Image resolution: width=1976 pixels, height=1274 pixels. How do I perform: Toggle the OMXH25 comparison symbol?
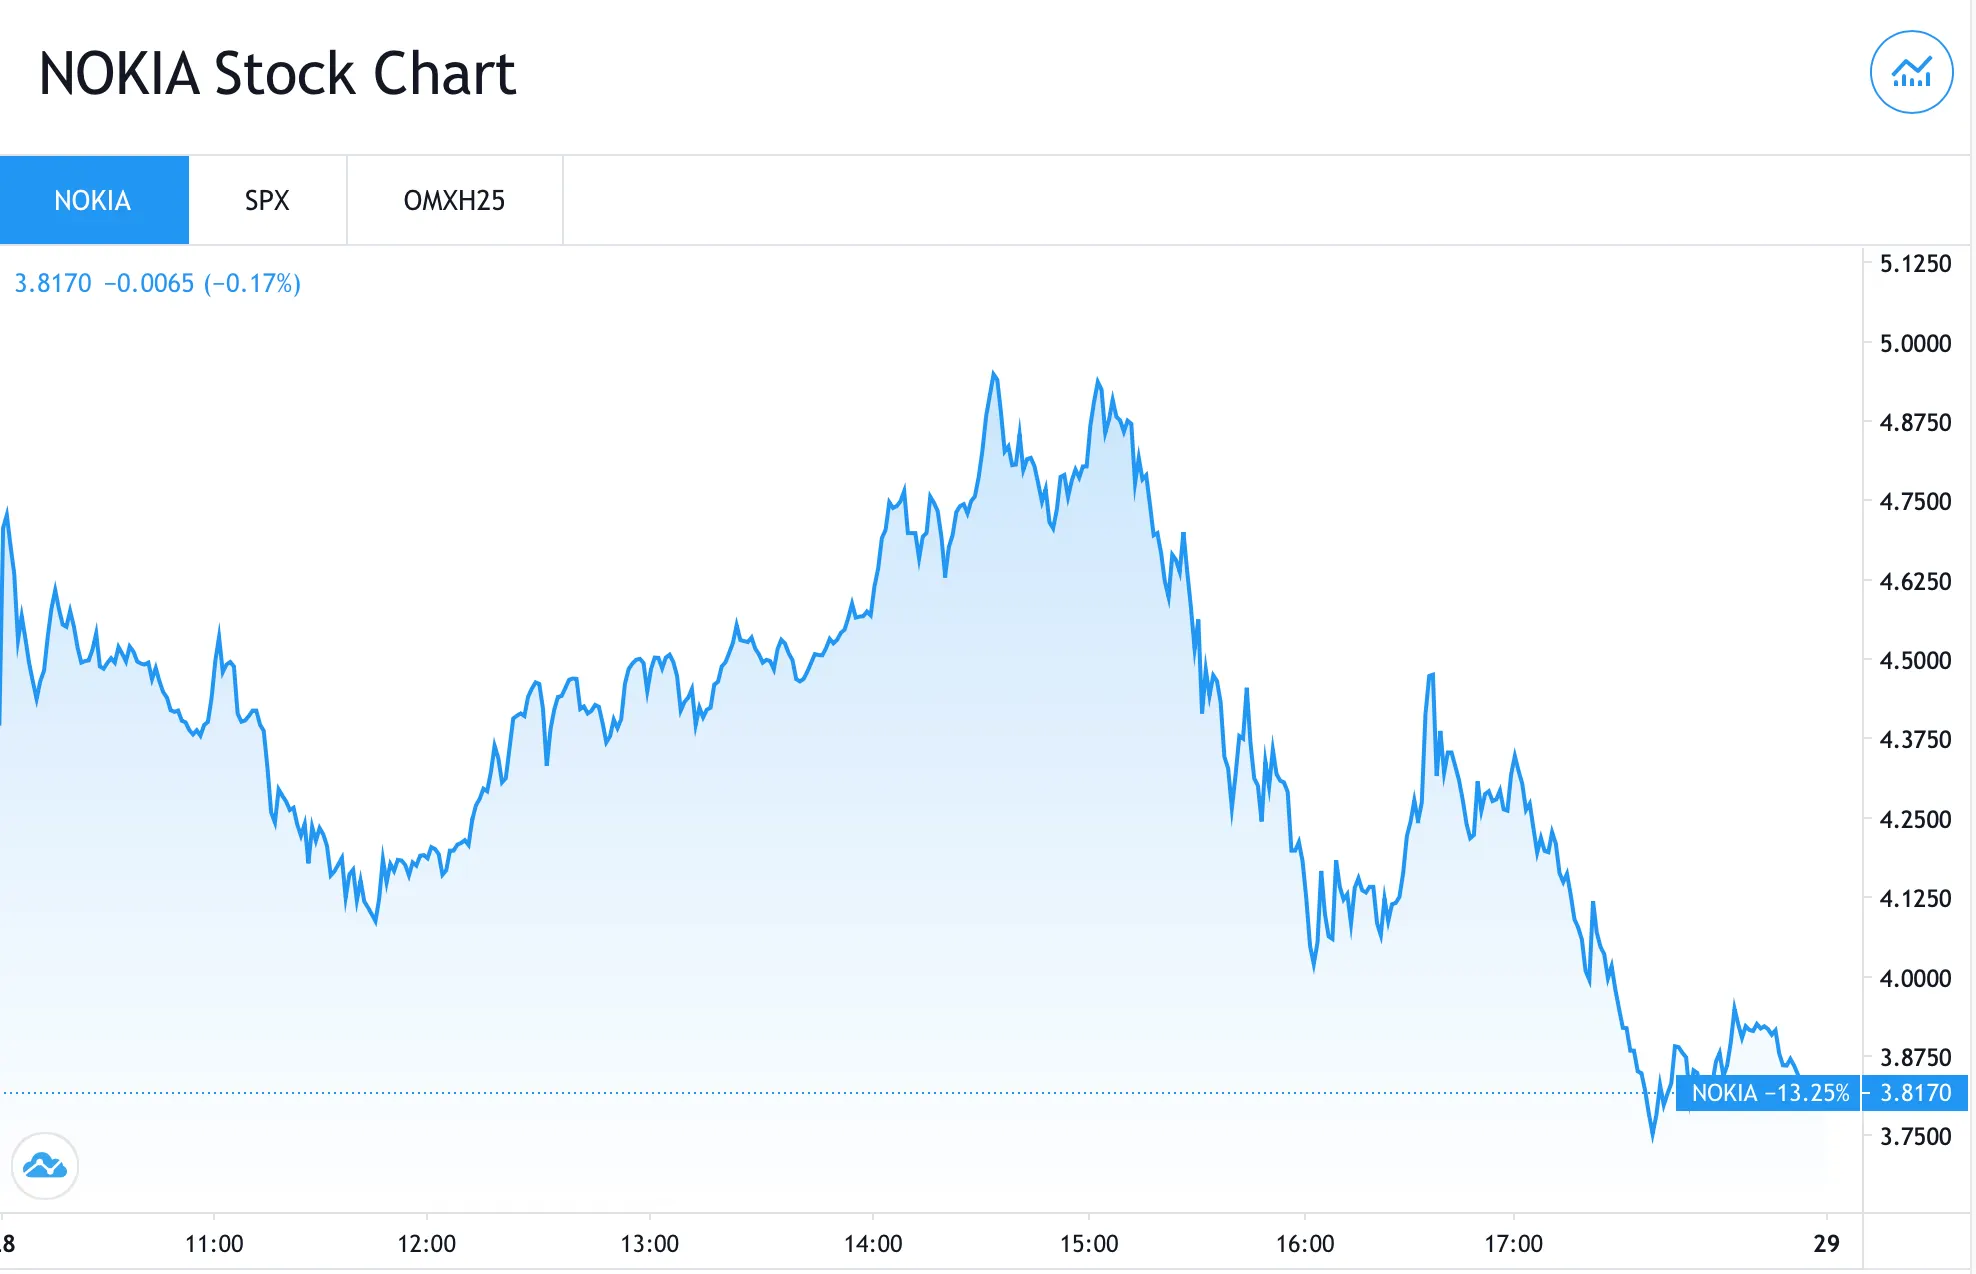pos(454,200)
